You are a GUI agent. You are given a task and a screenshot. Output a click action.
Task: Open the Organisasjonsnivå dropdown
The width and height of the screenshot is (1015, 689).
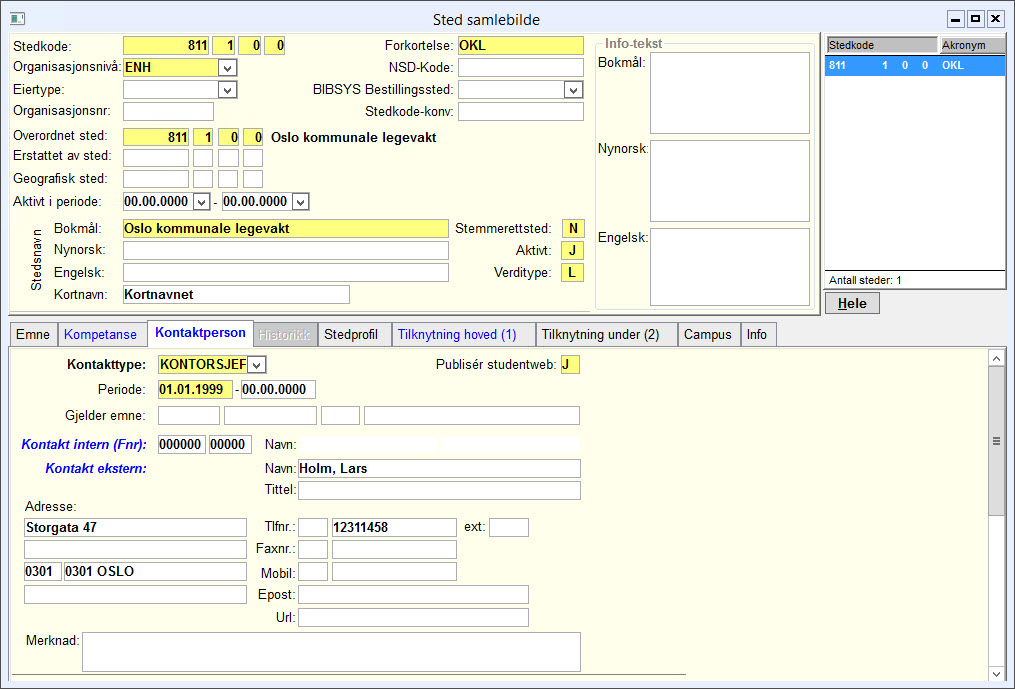tap(227, 67)
